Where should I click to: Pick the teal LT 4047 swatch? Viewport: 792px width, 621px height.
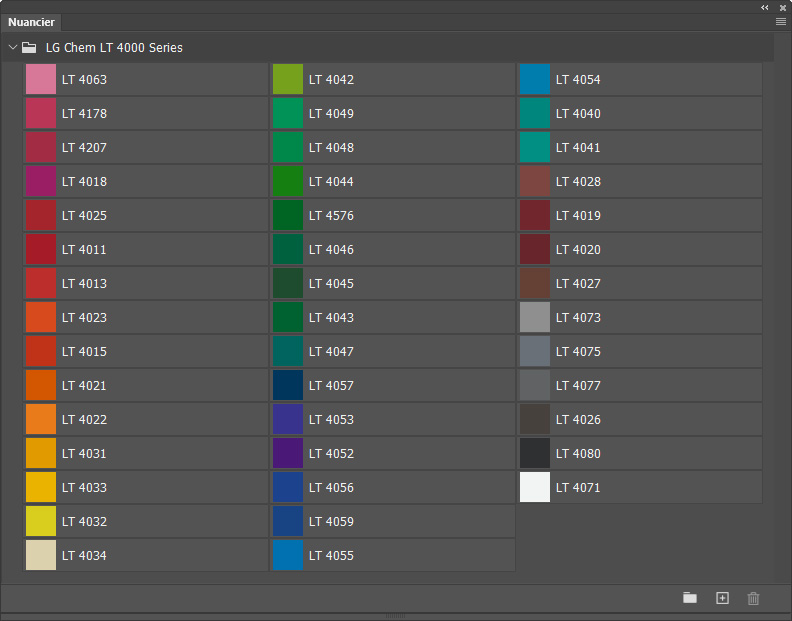[x=288, y=351]
